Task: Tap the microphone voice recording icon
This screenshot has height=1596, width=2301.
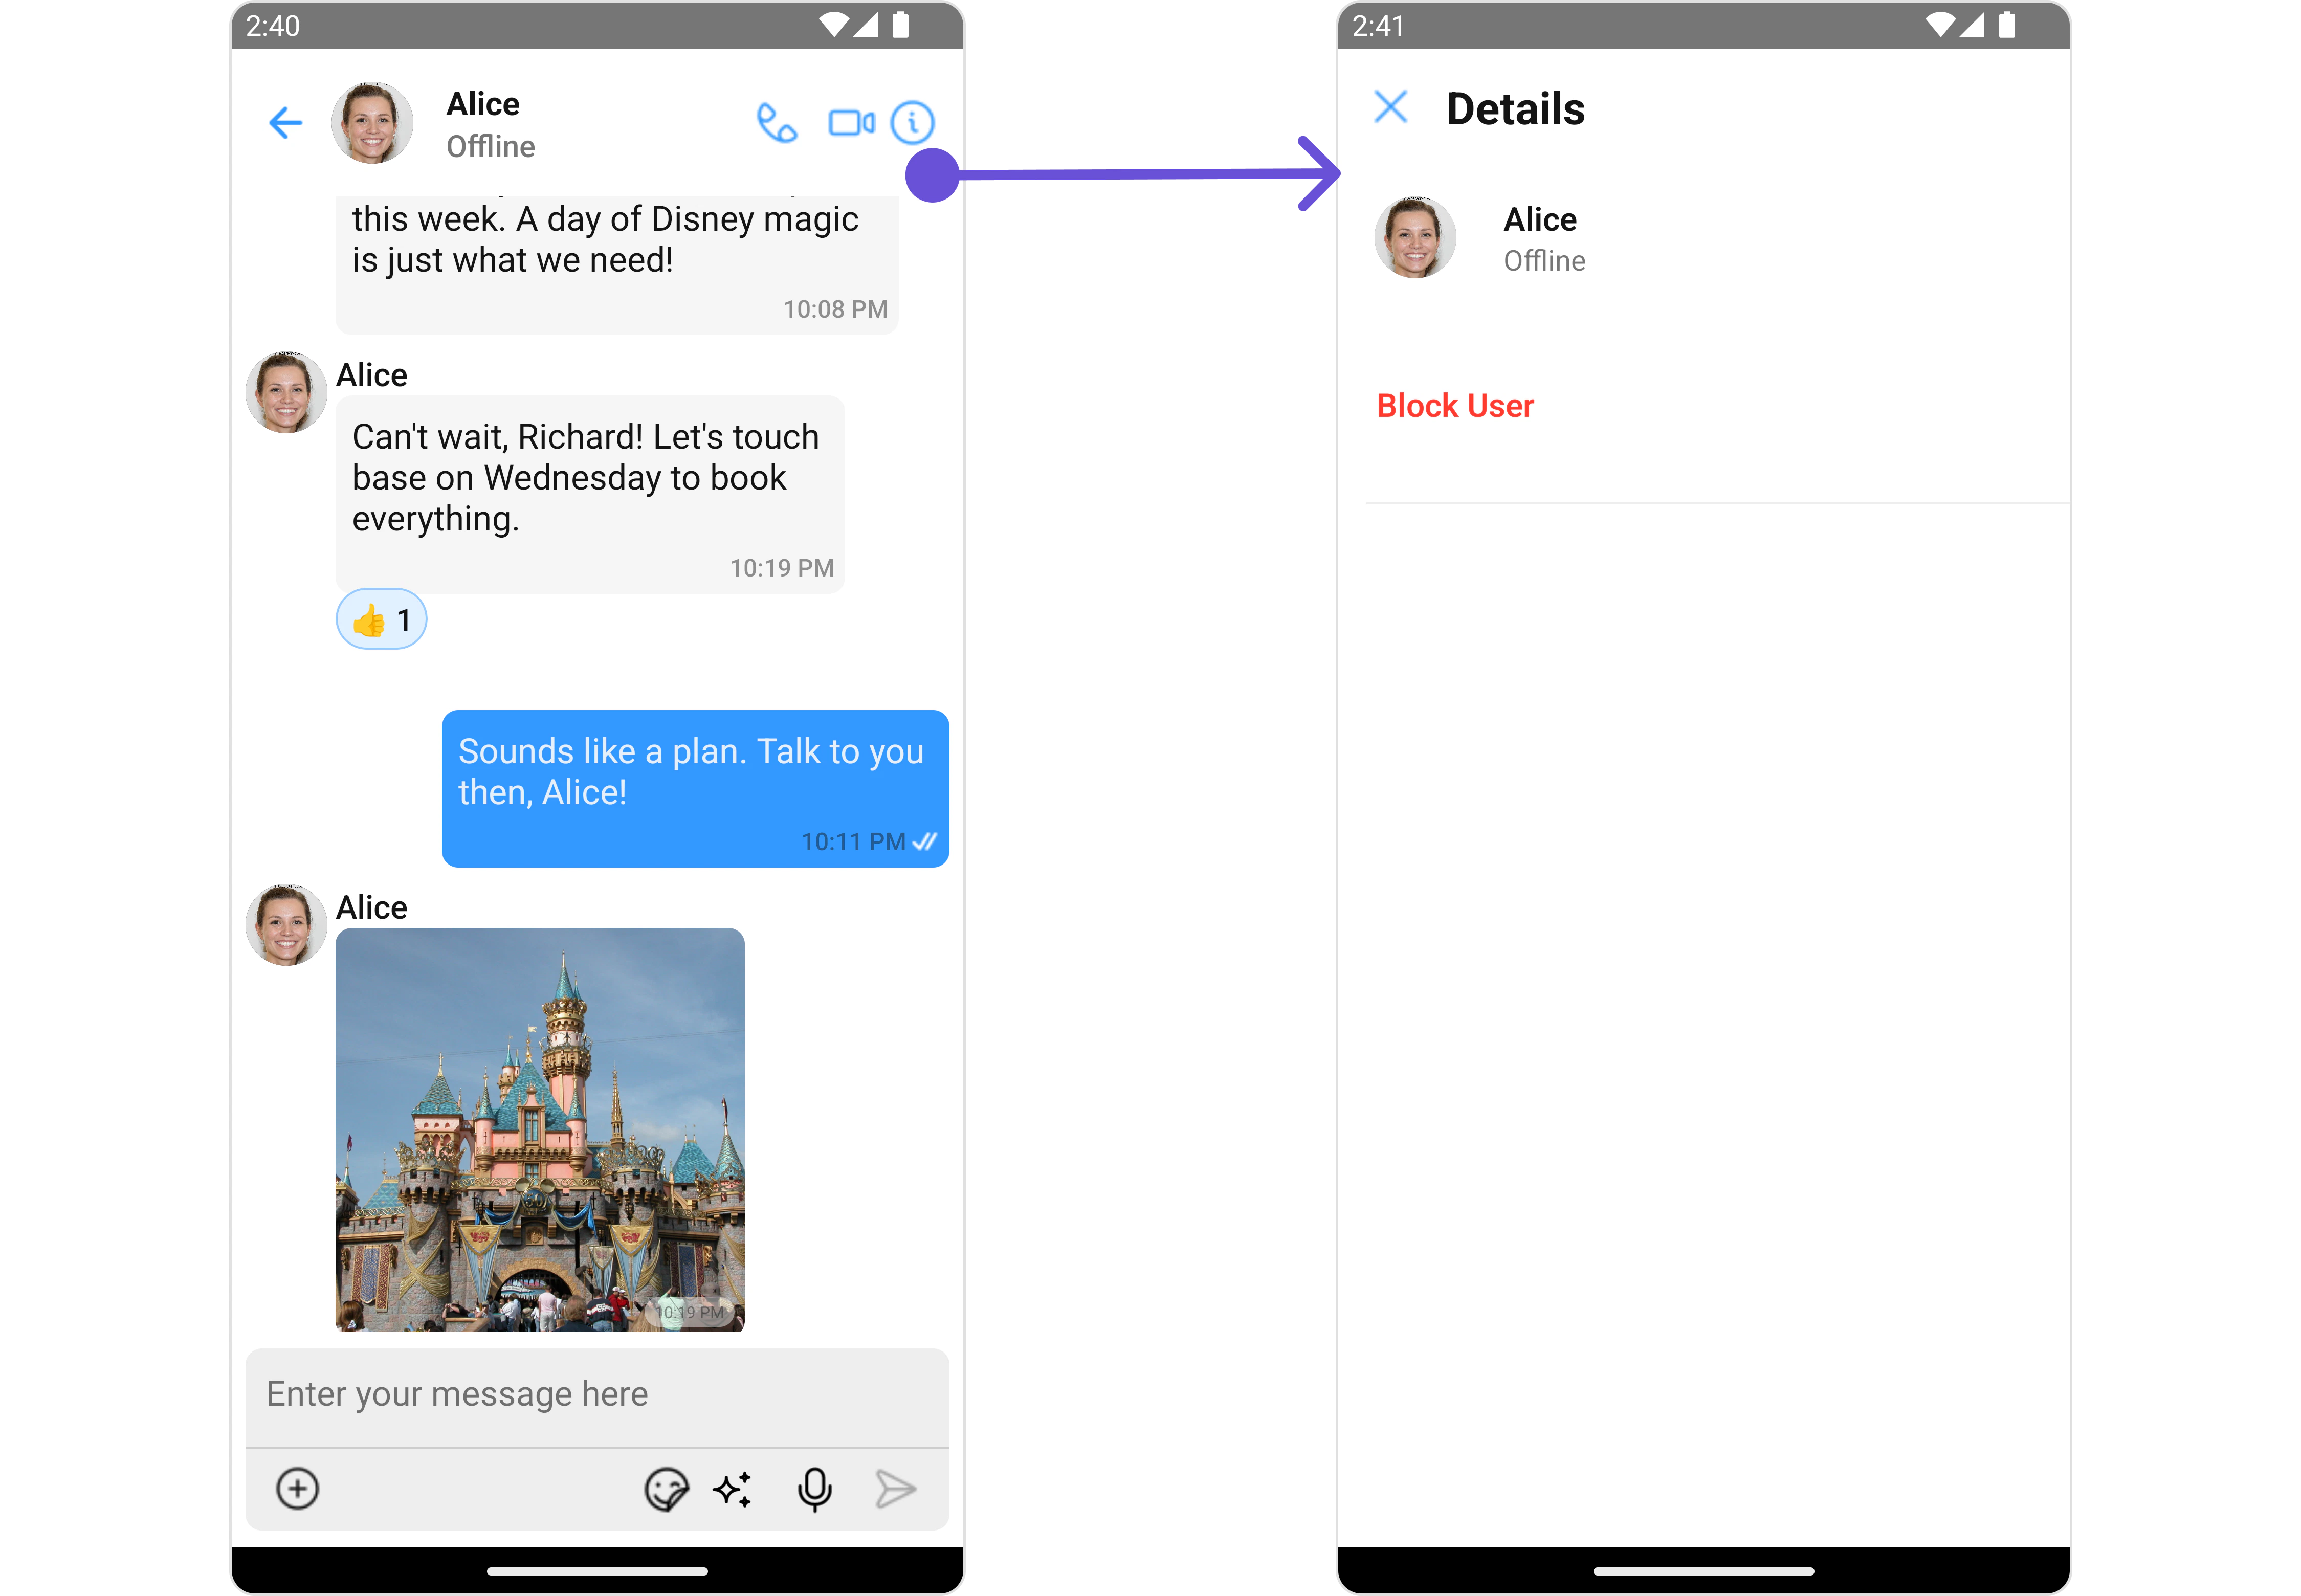Action: [814, 1489]
